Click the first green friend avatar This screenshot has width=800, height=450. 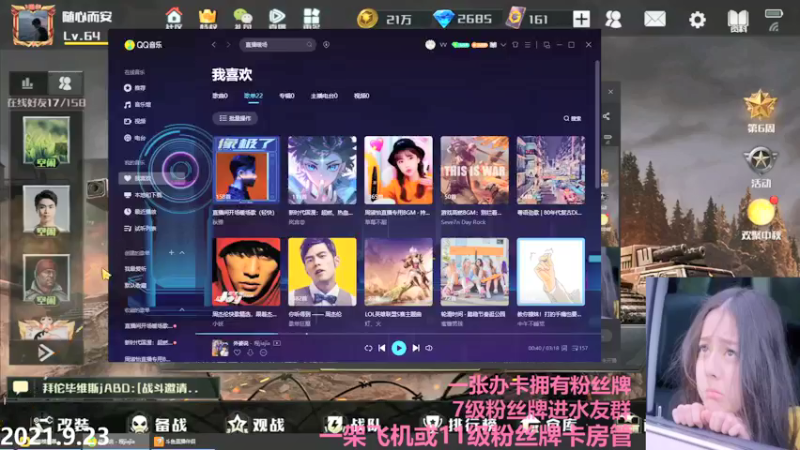pos(46,141)
